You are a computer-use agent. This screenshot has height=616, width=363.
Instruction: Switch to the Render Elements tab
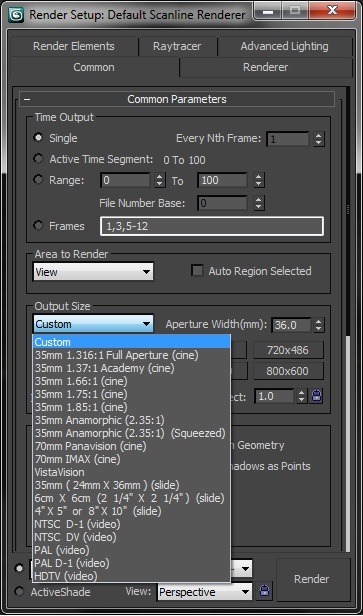[74, 46]
